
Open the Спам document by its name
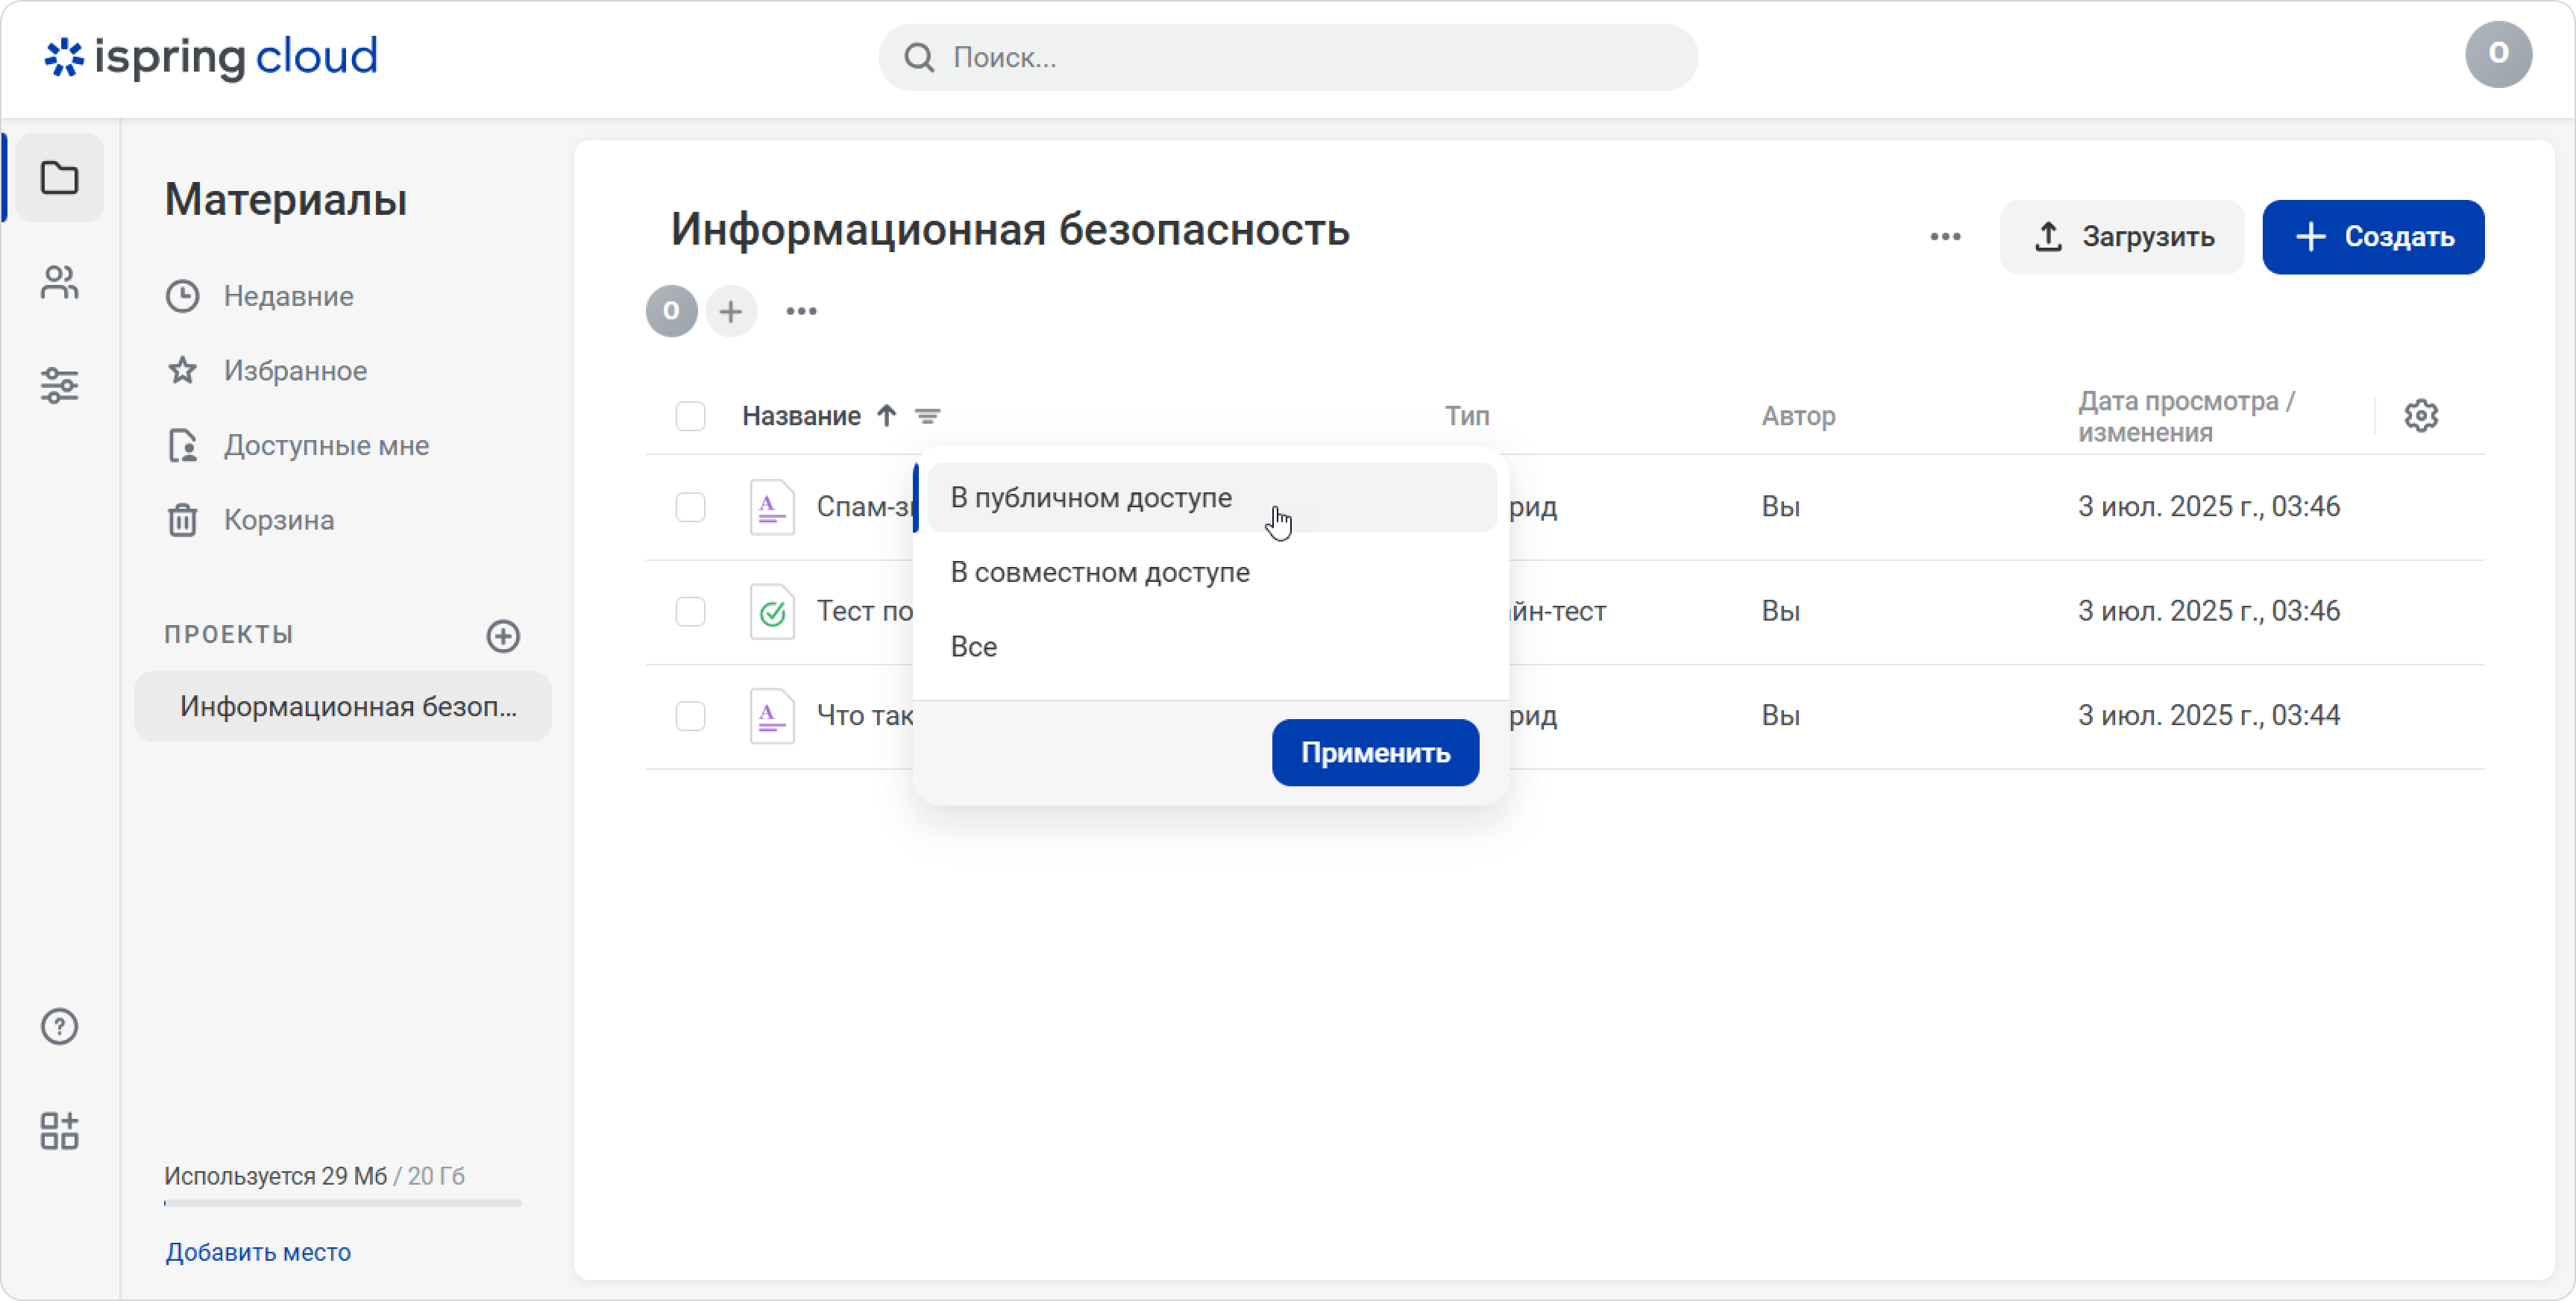[864, 507]
